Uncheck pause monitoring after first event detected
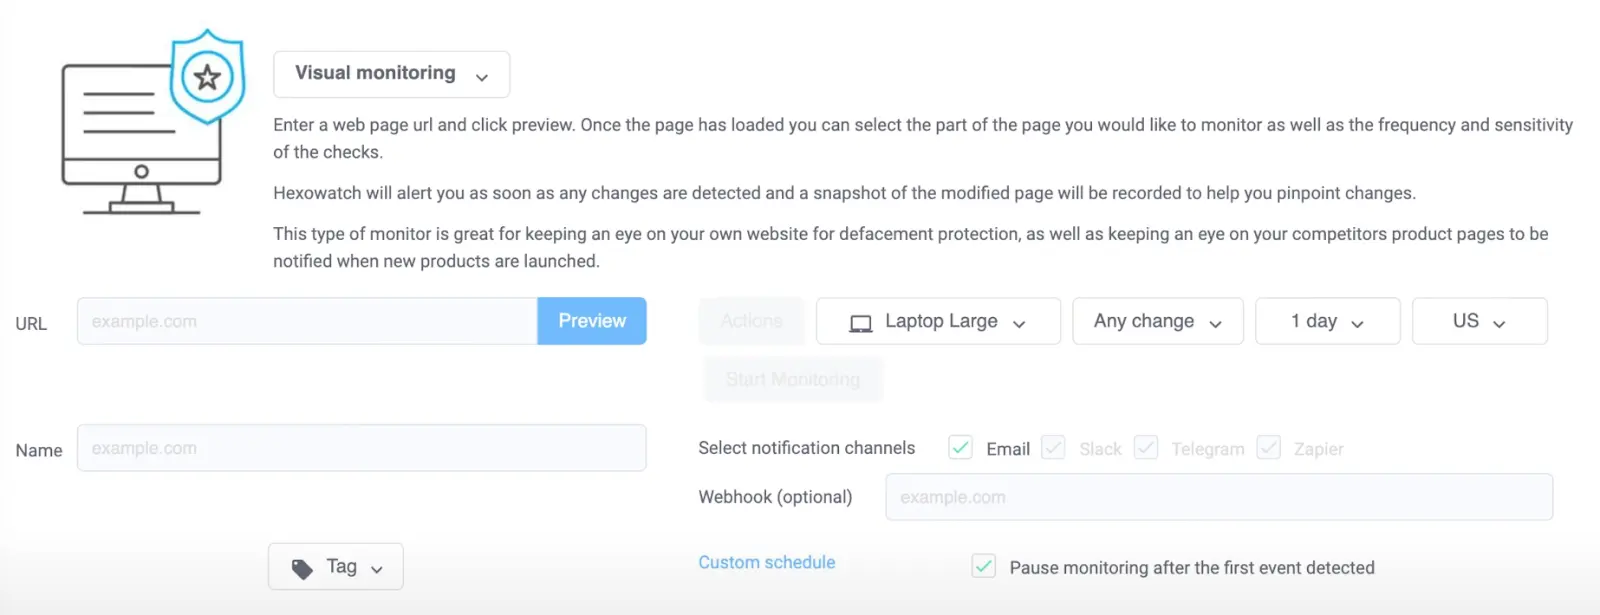The height and width of the screenshot is (615, 1600). point(983,566)
